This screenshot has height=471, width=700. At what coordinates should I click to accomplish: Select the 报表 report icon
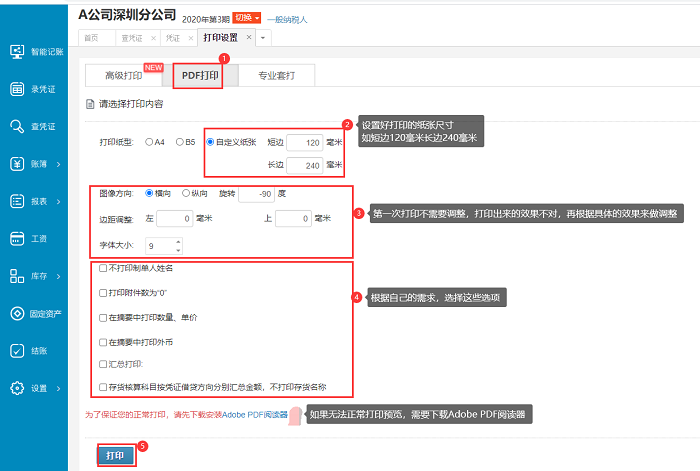(x=17, y=201)
